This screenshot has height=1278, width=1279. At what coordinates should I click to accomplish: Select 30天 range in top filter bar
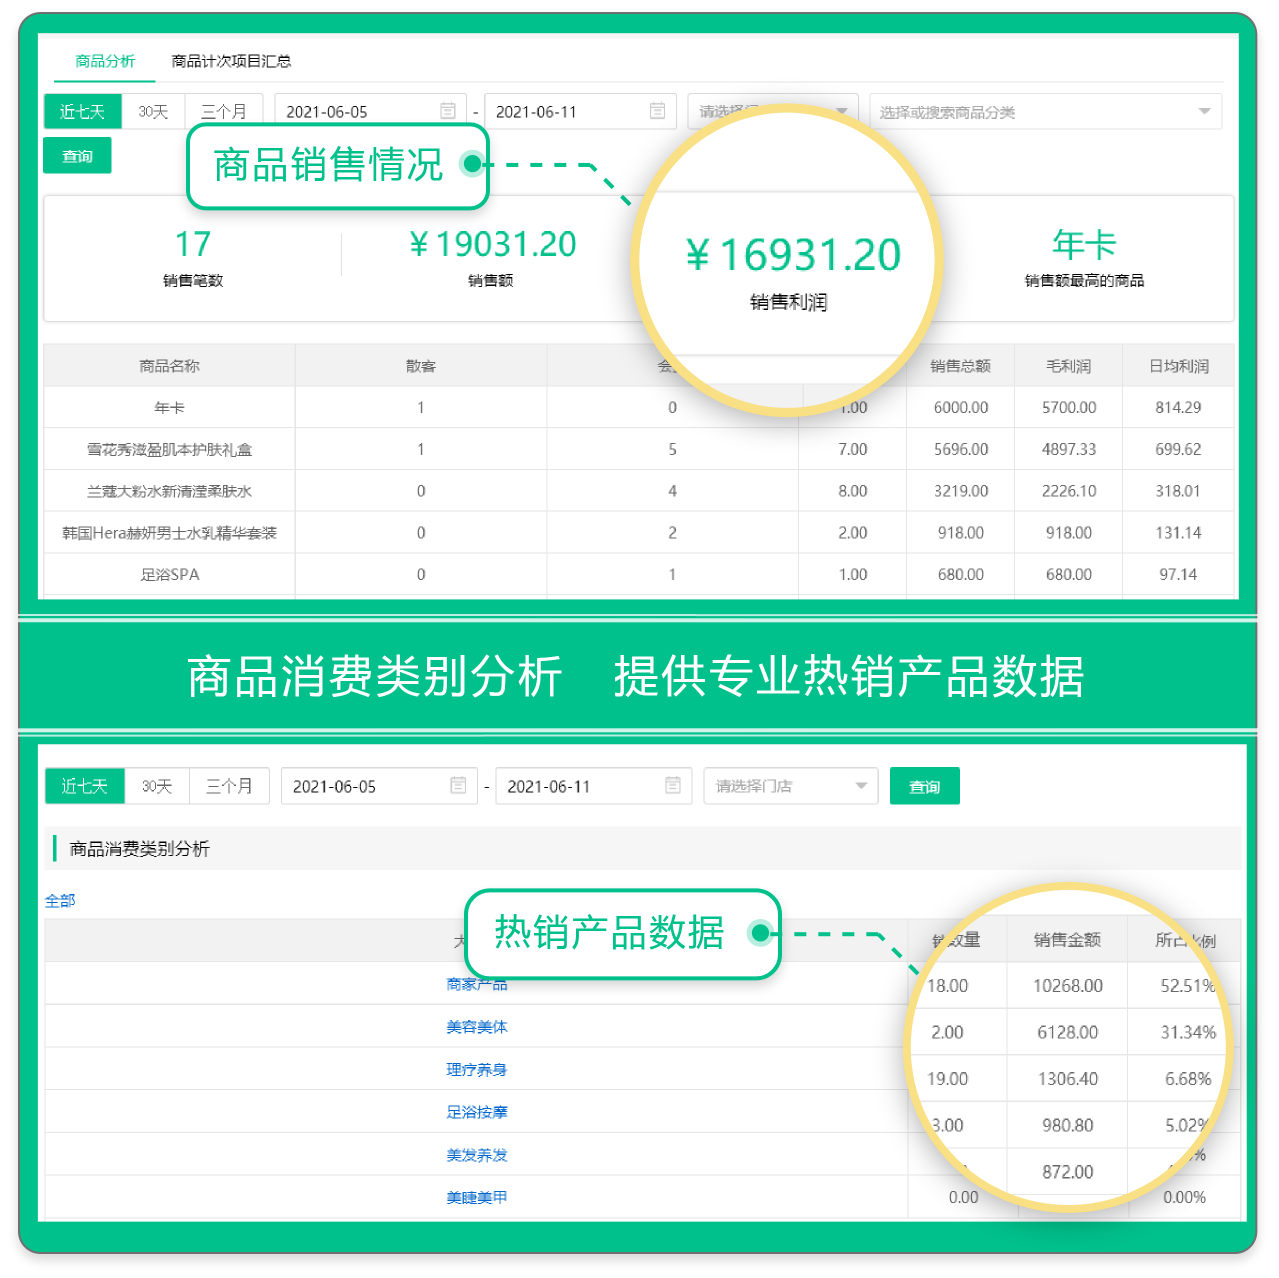pos(153,111)
